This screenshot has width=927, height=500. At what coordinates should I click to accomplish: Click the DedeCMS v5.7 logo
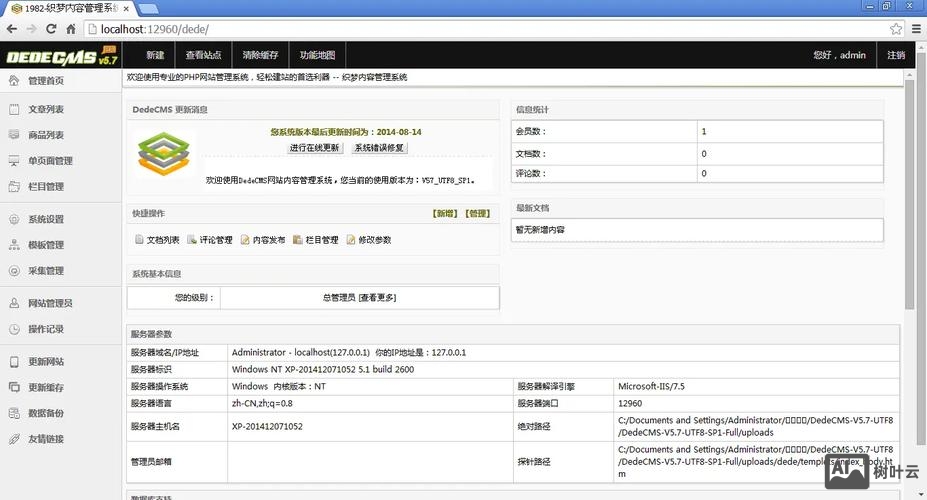(61, 56)
